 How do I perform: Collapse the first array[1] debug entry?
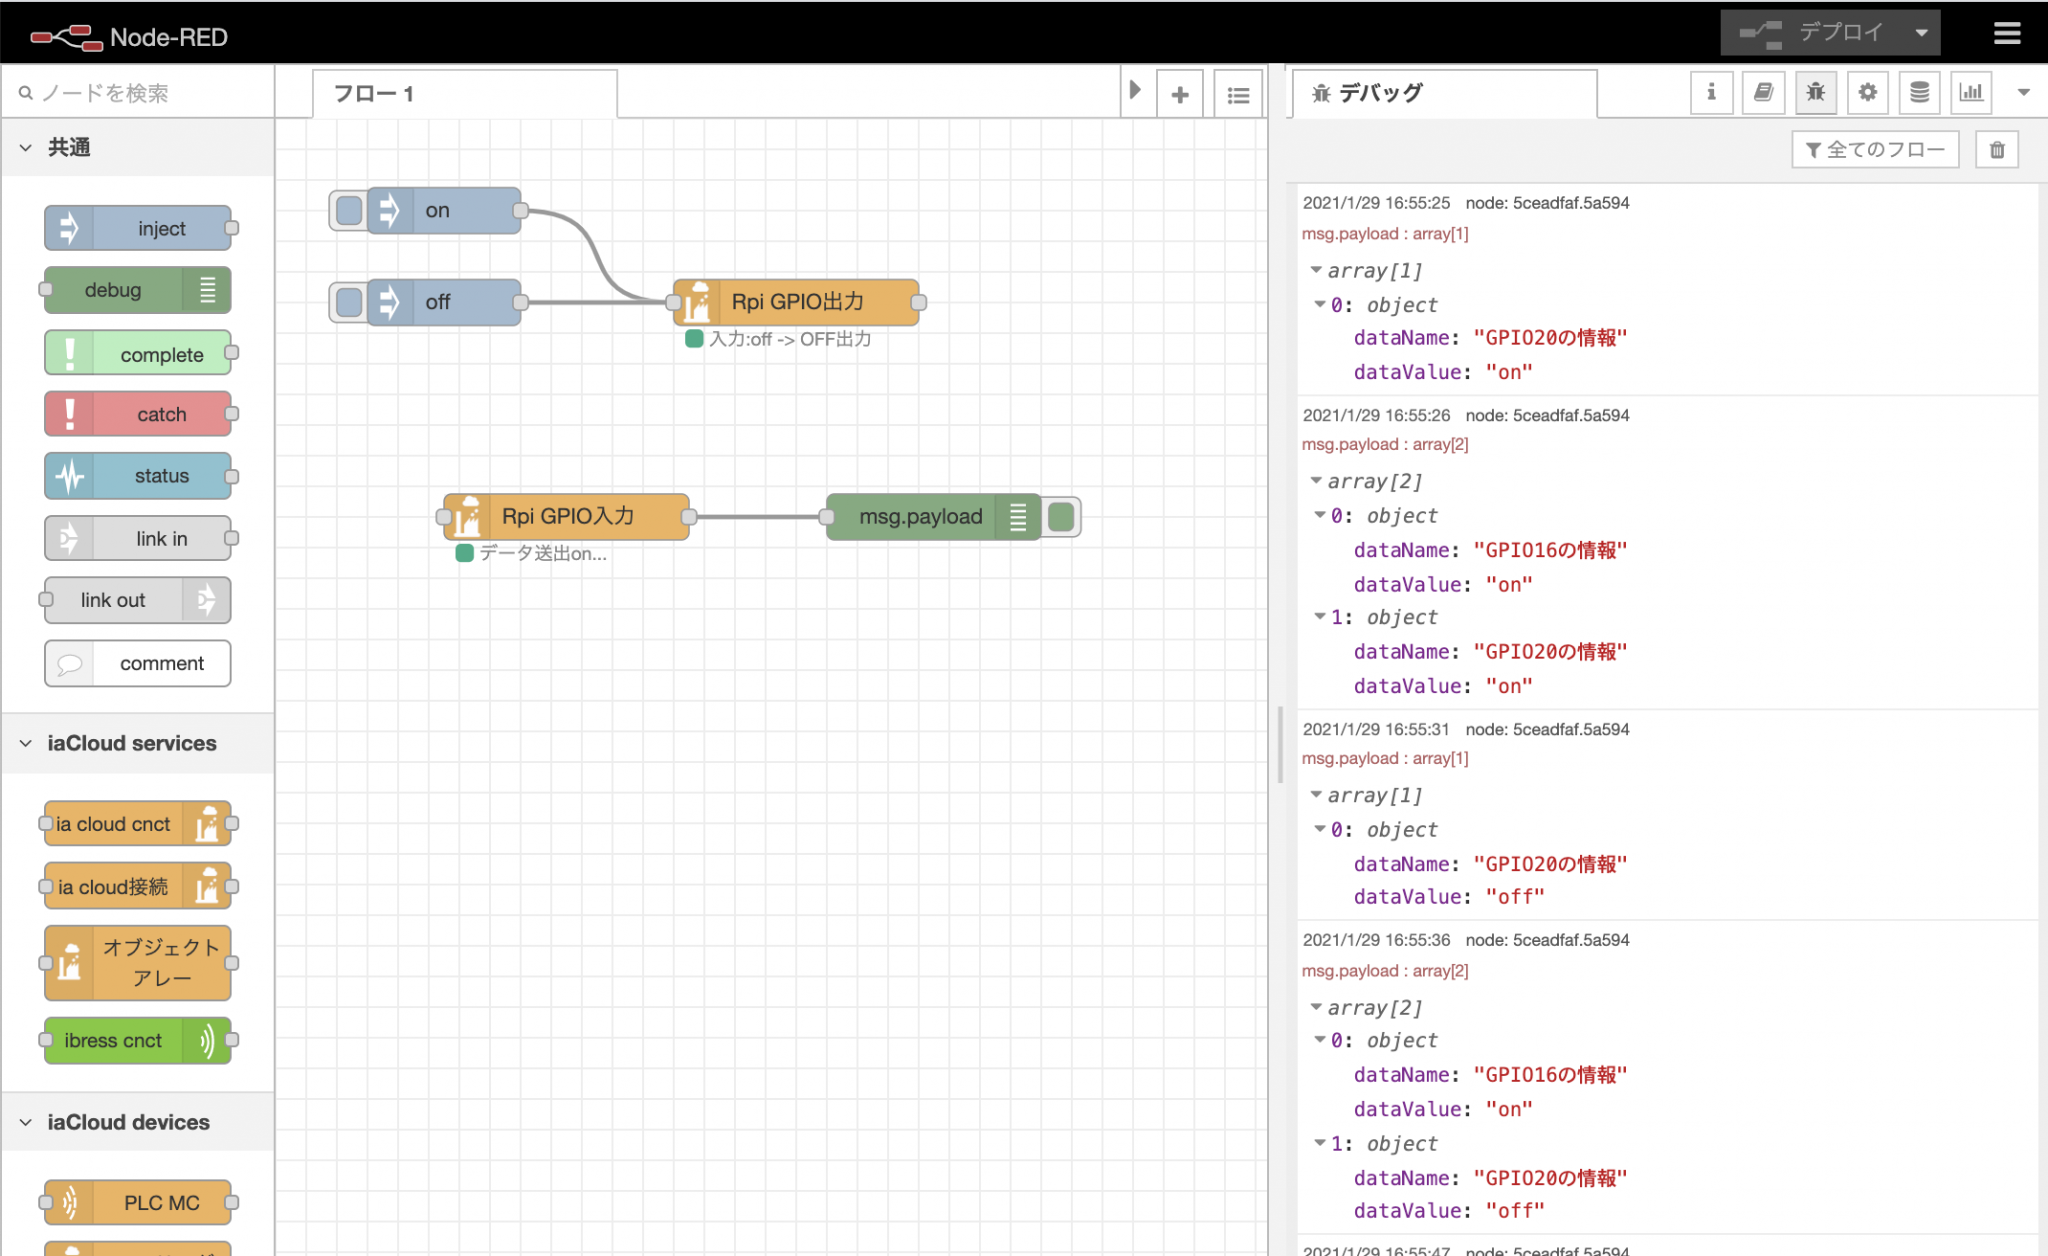1316,270
